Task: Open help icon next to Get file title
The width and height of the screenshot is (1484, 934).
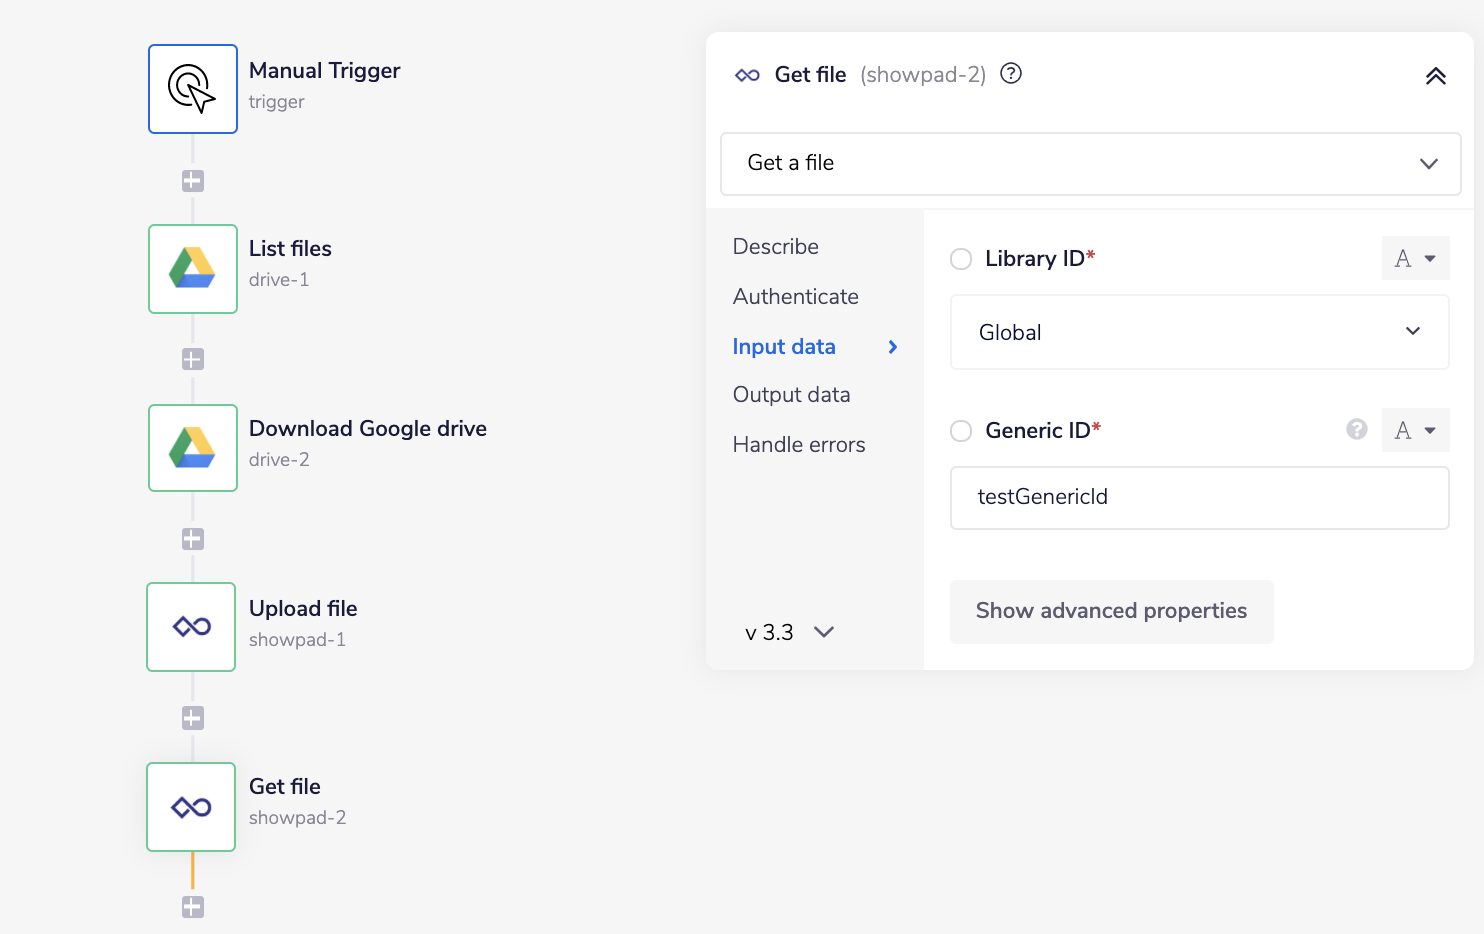Action: [x=1011, y=74]
